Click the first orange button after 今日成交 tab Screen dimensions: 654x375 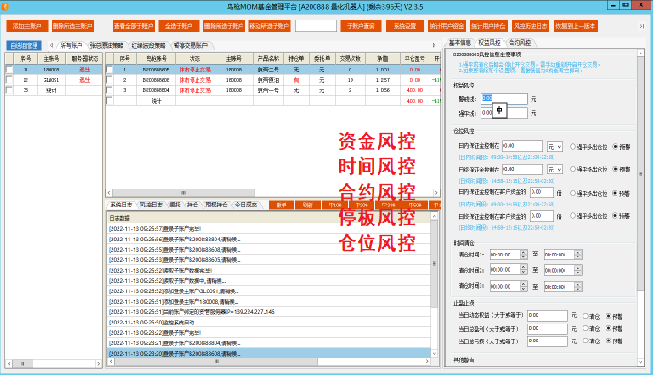281,205
